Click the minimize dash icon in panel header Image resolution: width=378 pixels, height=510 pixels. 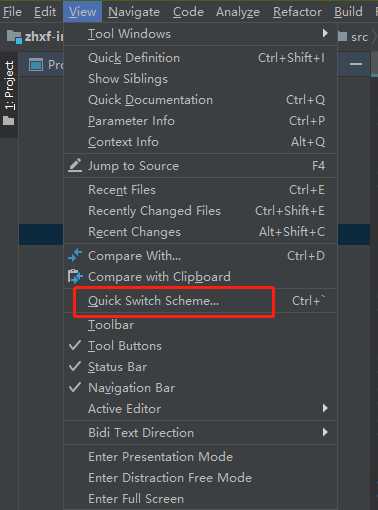pos(356,64)
